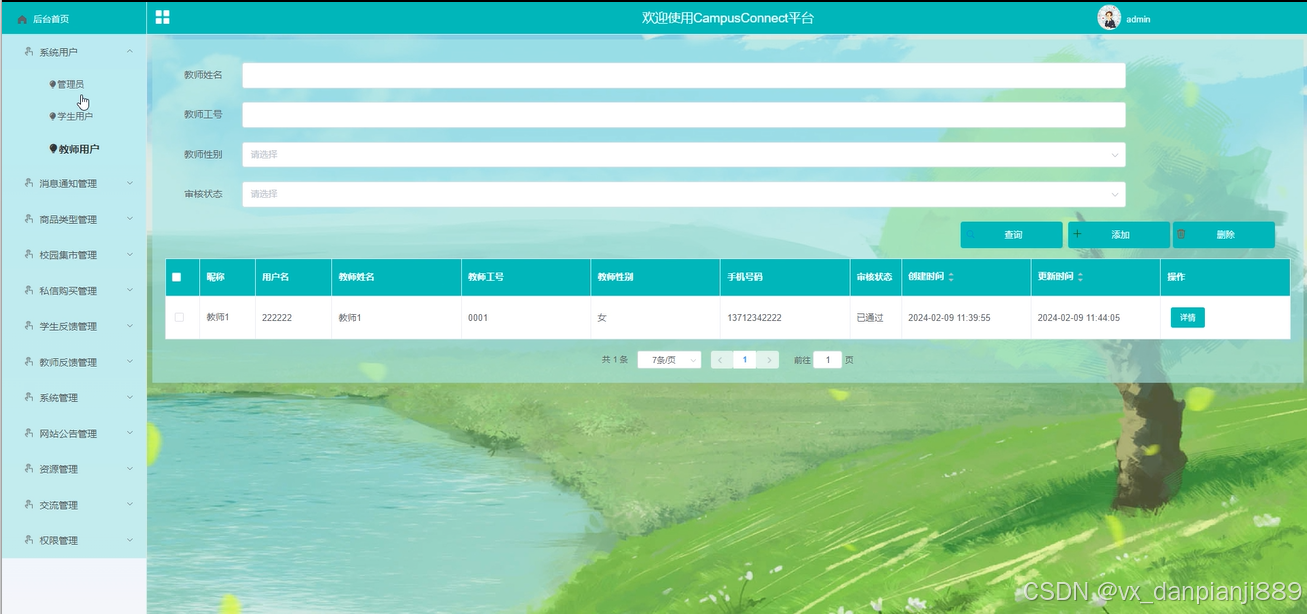The image size is (1307, 614).
Task: Click the pin icon beside 管理员
Action: pyautogui.click(x=52, y=84)
